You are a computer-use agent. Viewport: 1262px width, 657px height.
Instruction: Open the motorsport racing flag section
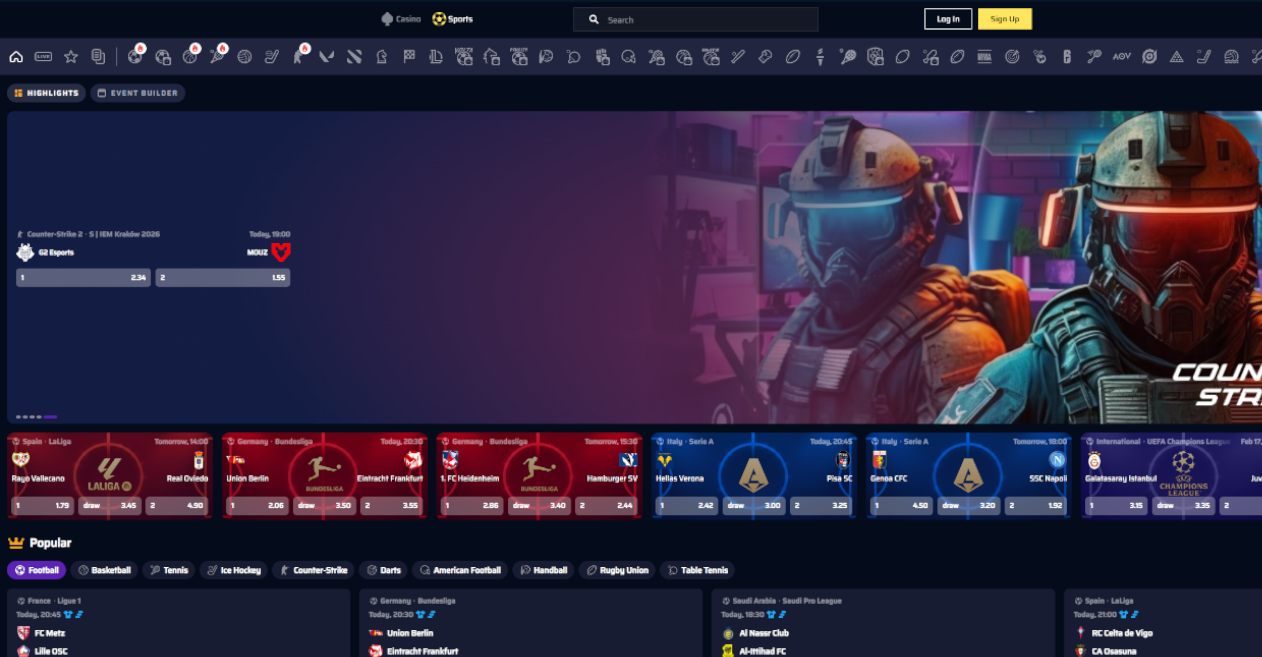408,57
